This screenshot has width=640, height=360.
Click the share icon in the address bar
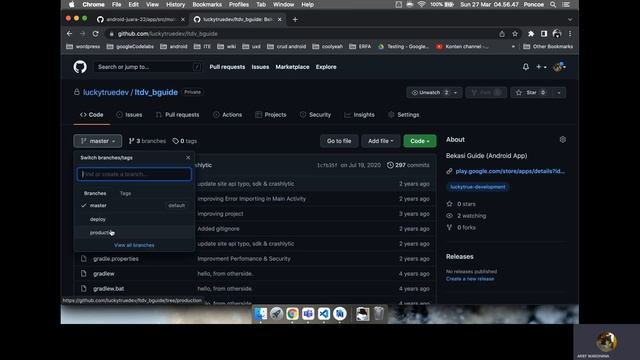502,34
